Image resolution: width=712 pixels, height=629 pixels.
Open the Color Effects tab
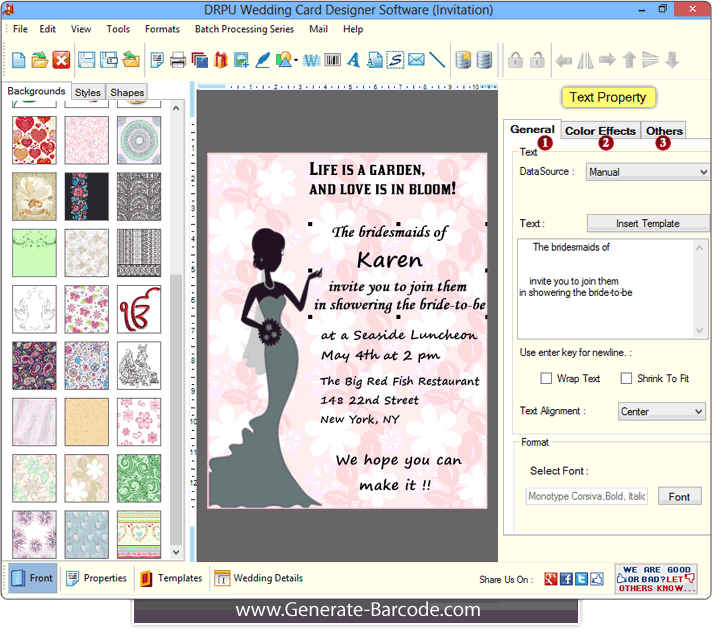point(600,131)
